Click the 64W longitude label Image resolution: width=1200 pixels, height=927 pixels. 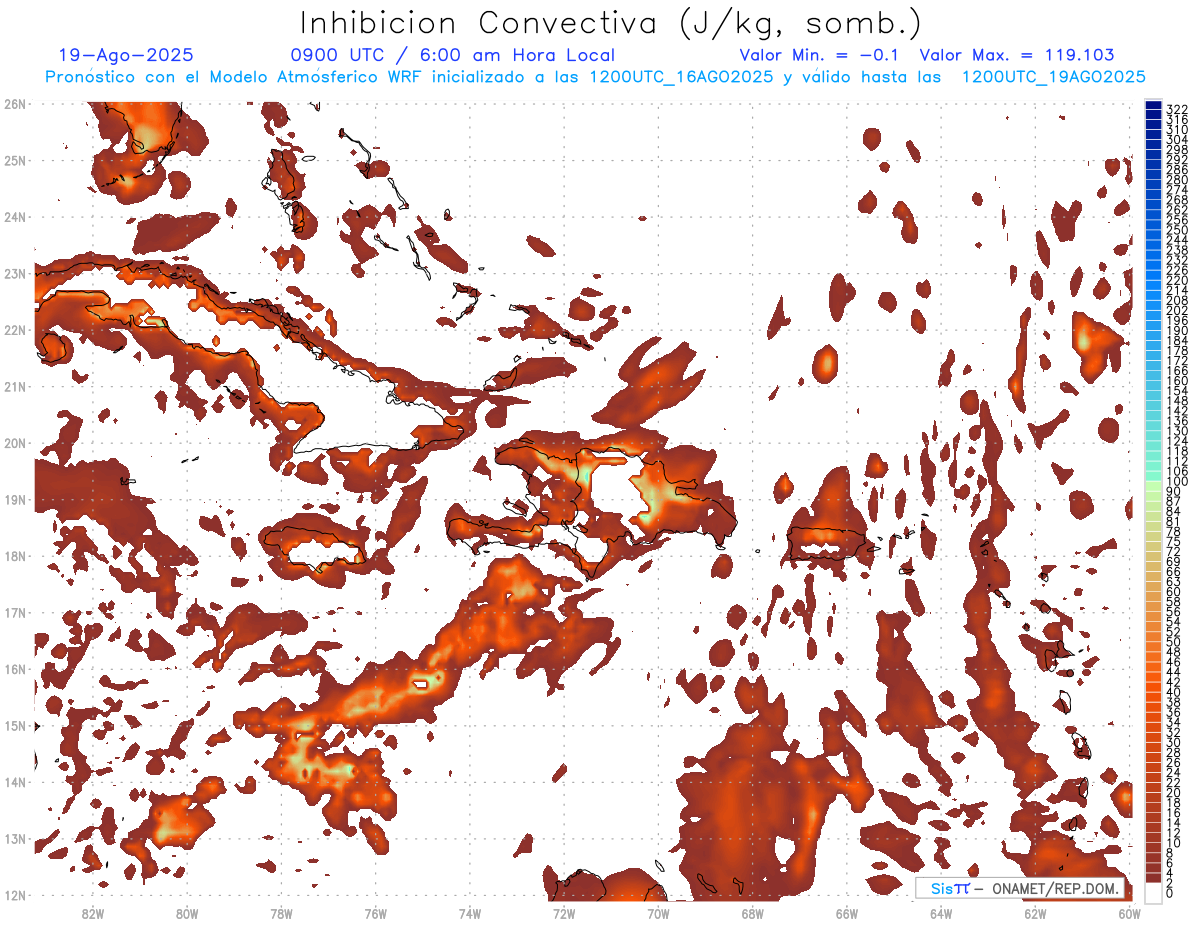(941, 914)
